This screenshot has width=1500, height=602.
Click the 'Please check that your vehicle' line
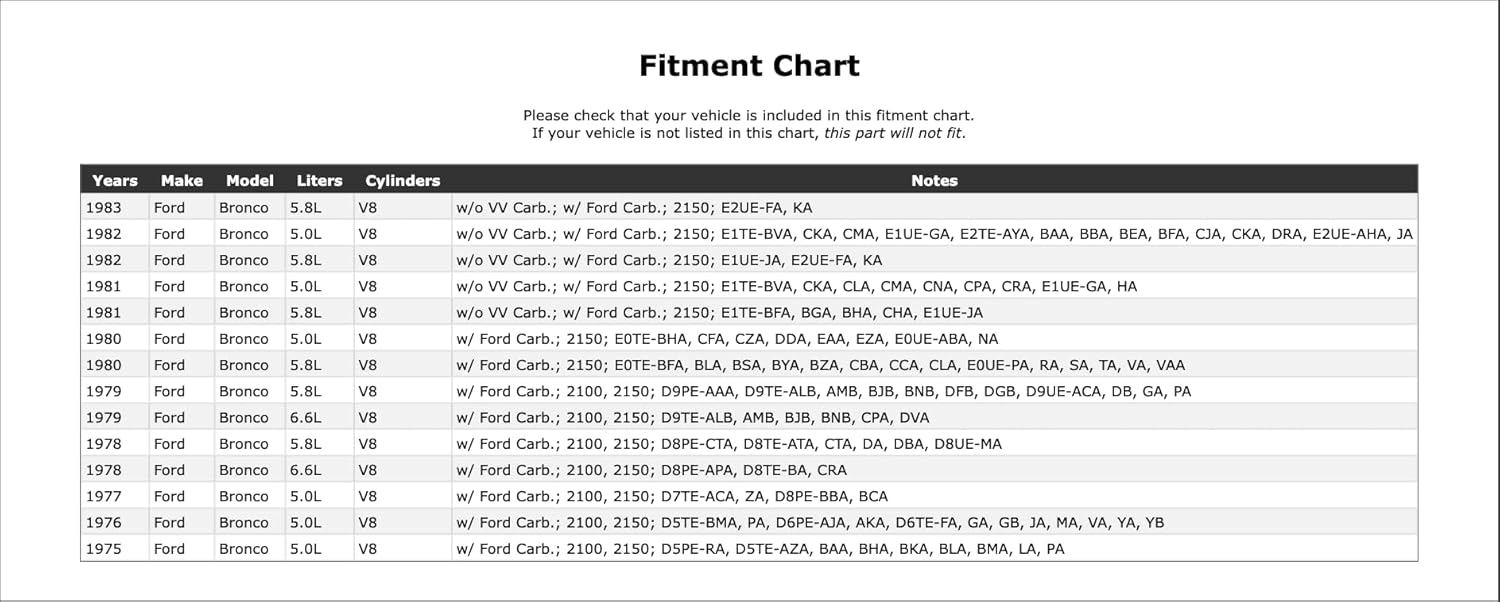[748, 116]
